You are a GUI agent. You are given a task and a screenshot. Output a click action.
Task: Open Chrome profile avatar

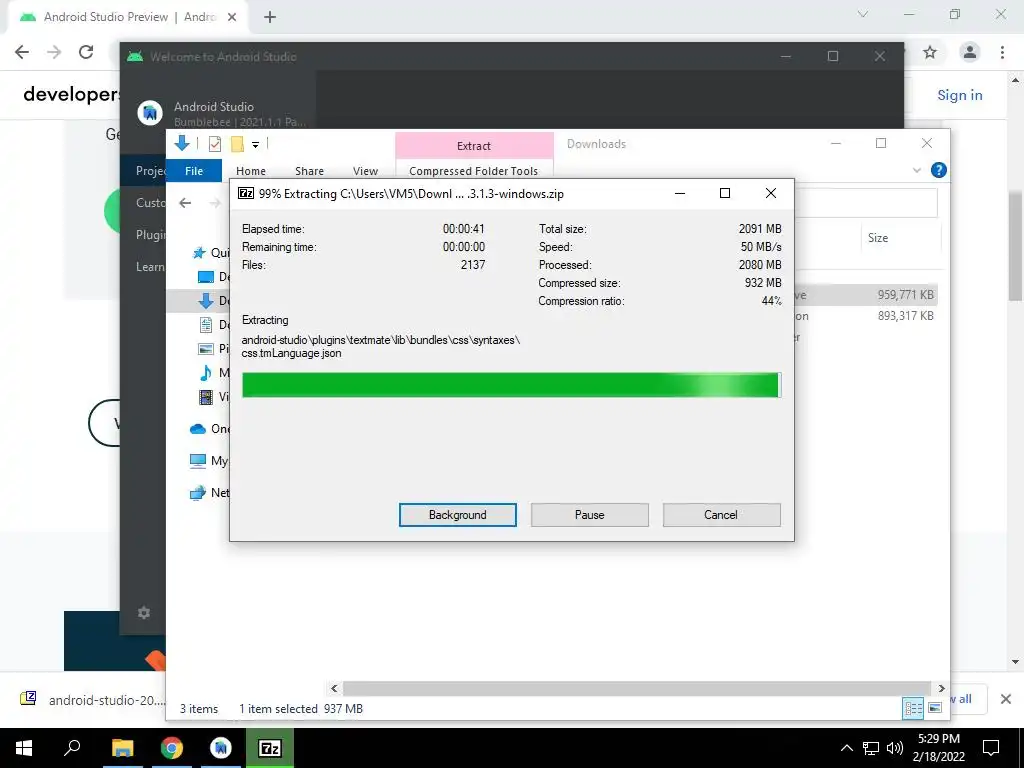(x=970, y=52)
